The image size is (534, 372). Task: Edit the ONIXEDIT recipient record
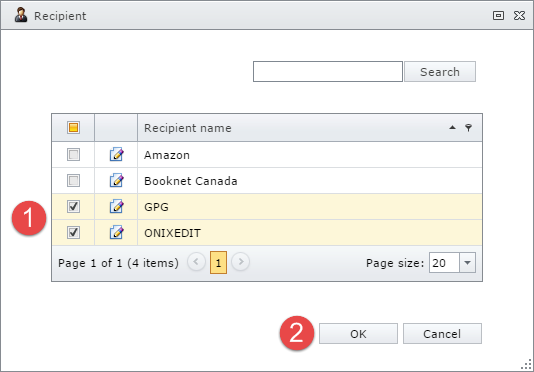(x=116, y=233)
